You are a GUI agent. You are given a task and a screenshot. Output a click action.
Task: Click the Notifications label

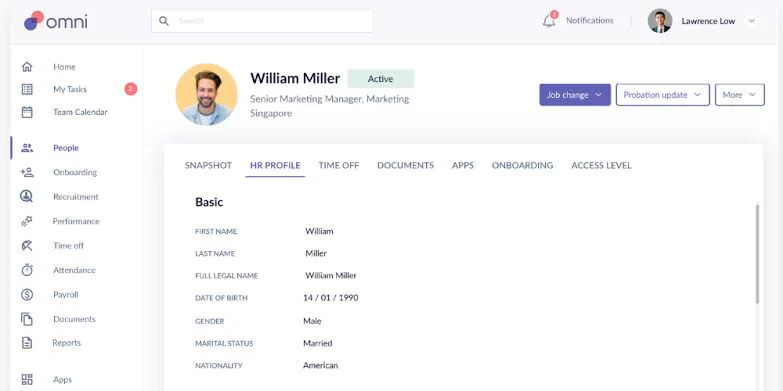pos(590,20)
